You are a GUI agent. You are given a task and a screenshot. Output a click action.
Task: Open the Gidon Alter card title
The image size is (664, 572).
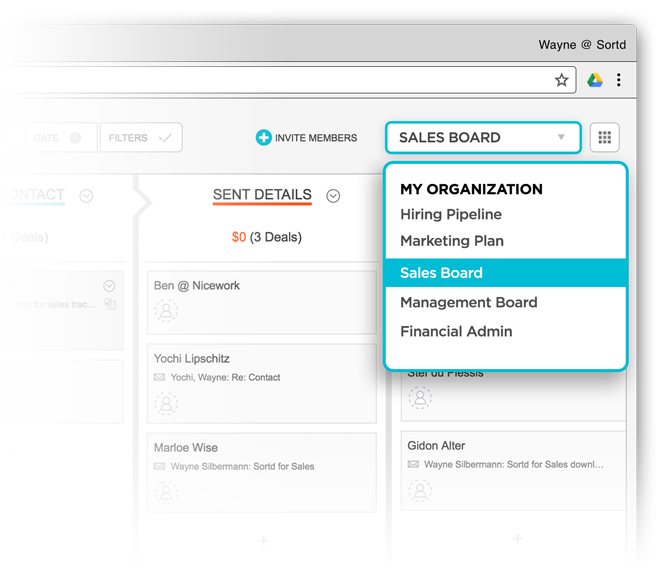pyautogui.click(x=436, y=445)
